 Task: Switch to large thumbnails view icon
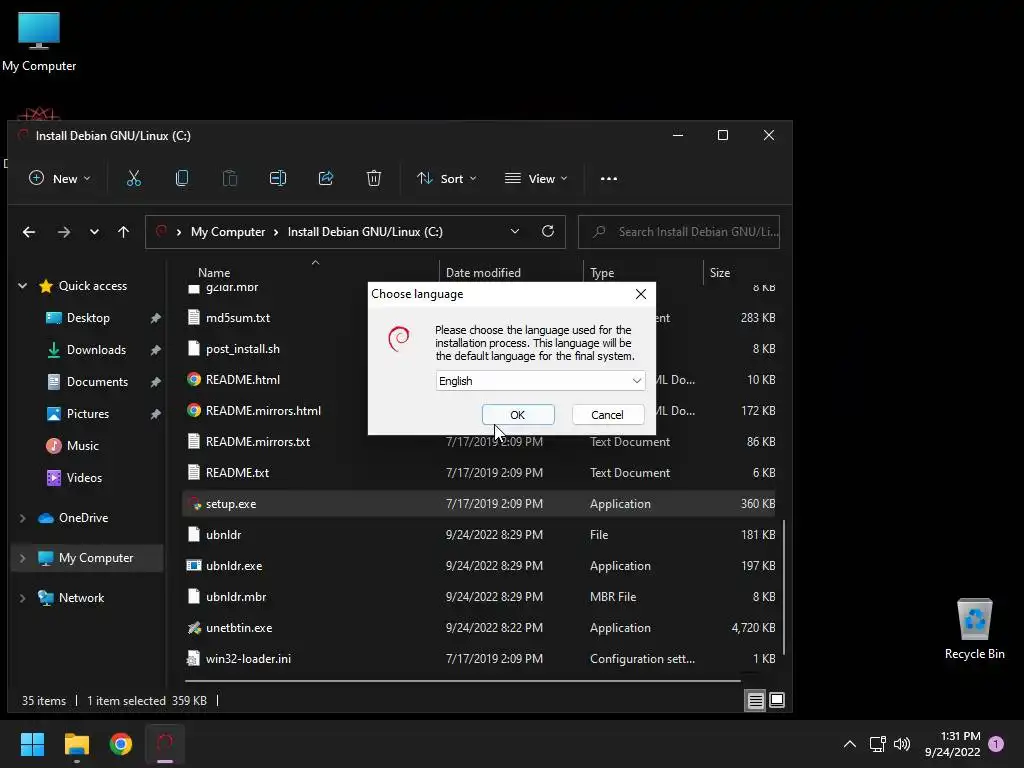(776, 700)
